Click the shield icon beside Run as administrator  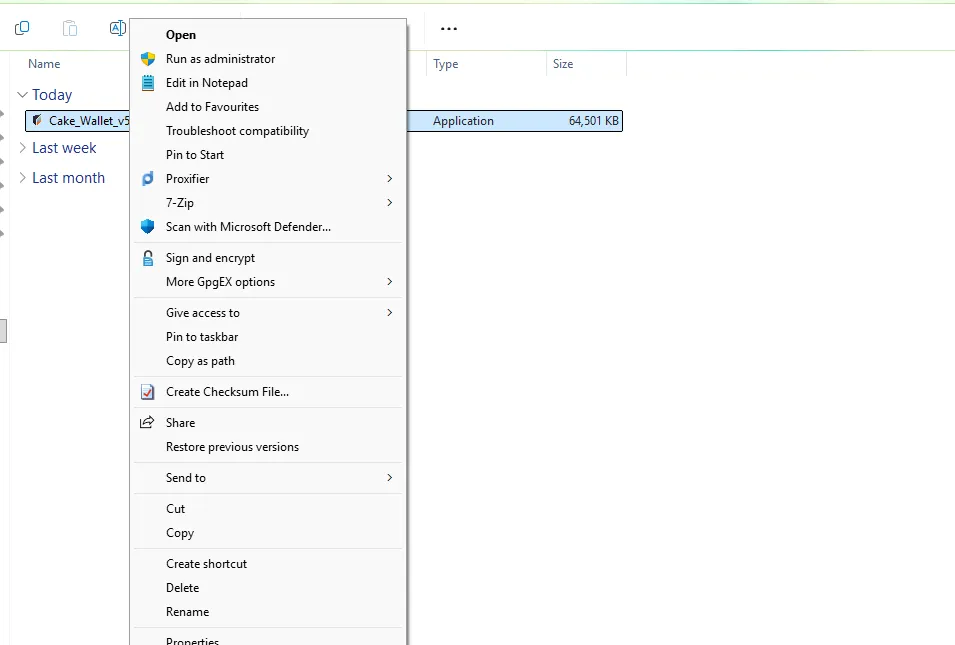[148, 59]
